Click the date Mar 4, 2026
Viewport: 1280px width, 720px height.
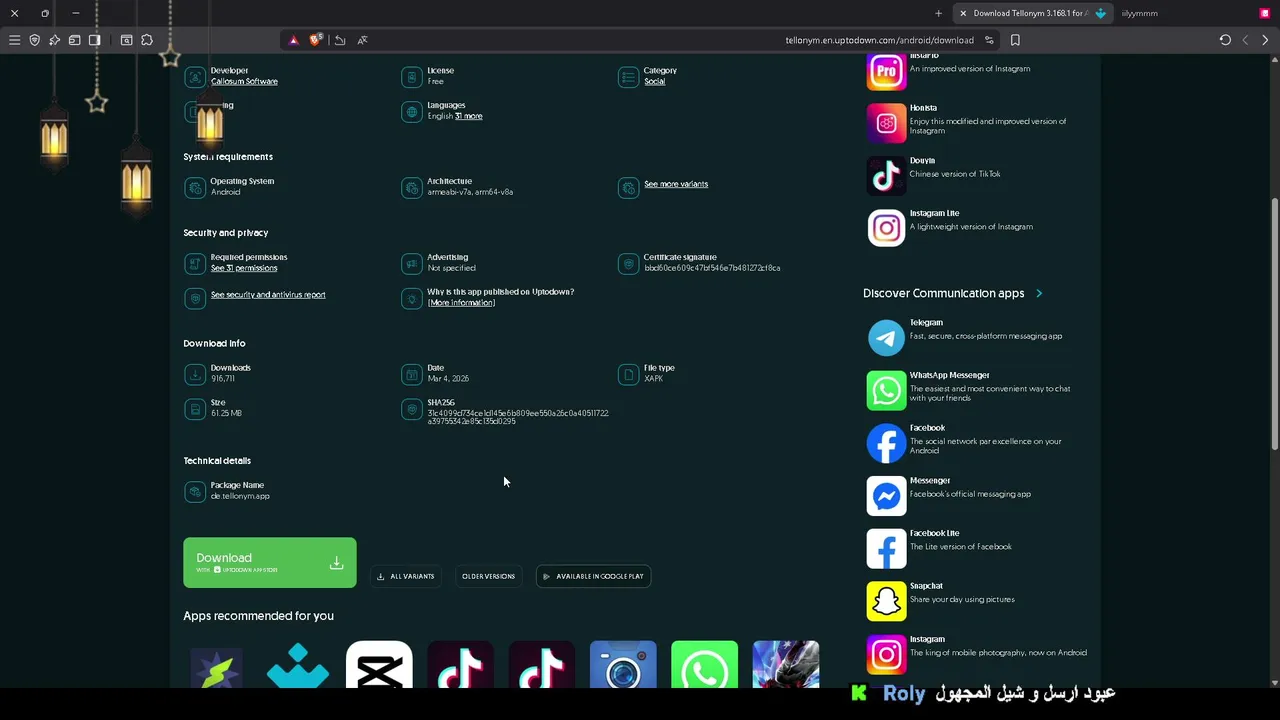click(448, 379)
